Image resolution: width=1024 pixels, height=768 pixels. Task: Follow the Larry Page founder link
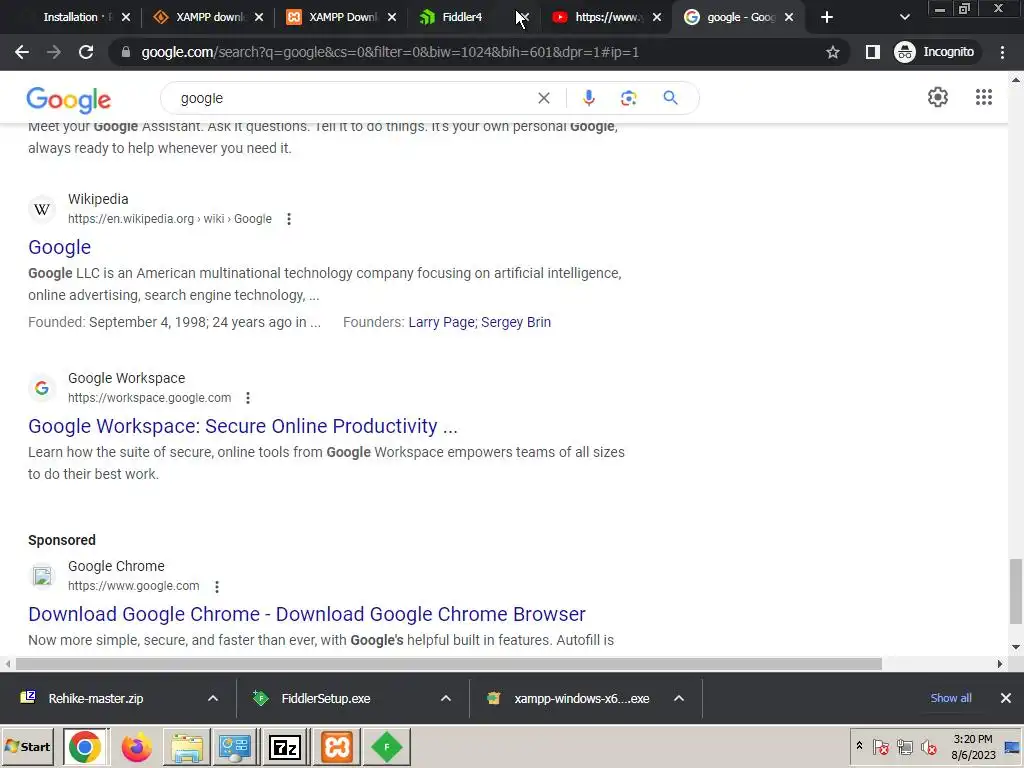click(x=441, y=322)
